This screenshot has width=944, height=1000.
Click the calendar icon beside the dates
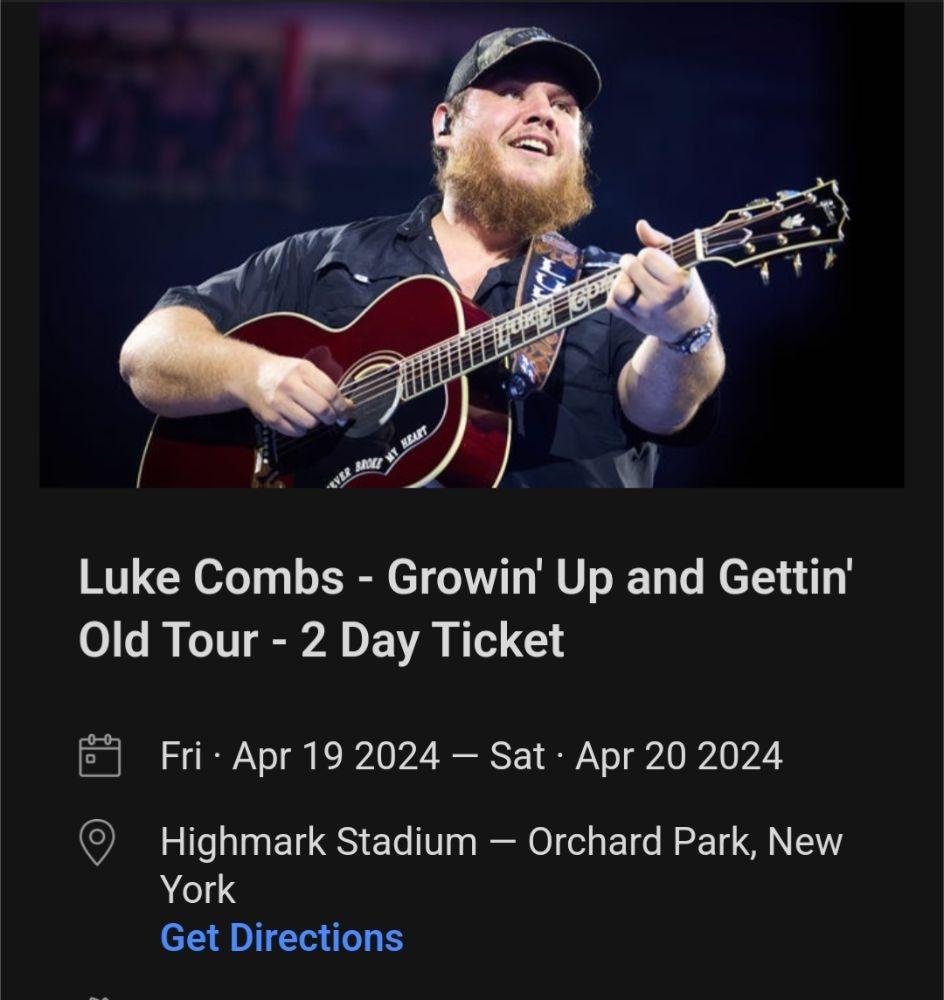pos(99,756)
